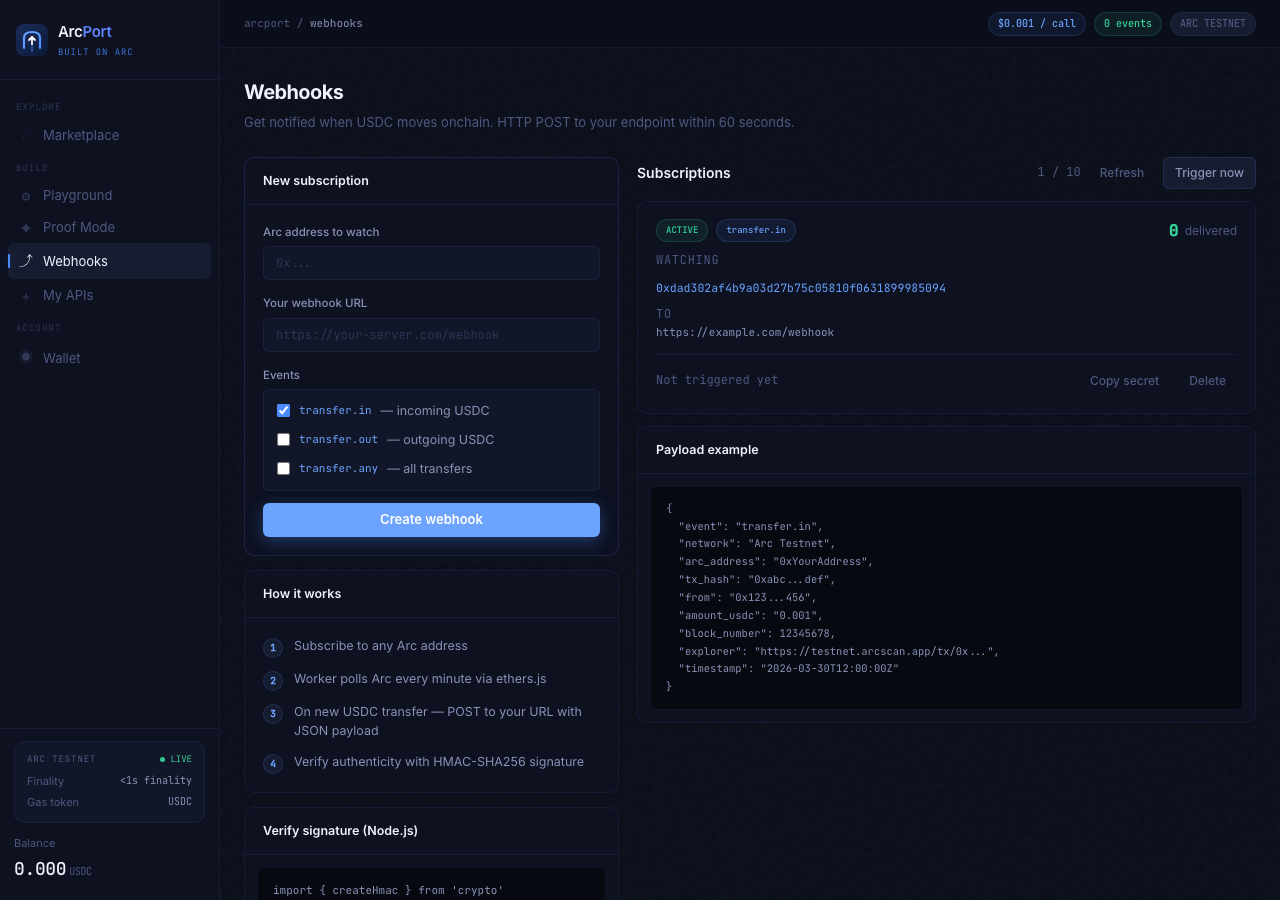Click the "1 / 10" subscription count
Viewport: 1280px width, 900px height.
(1059, 172)
